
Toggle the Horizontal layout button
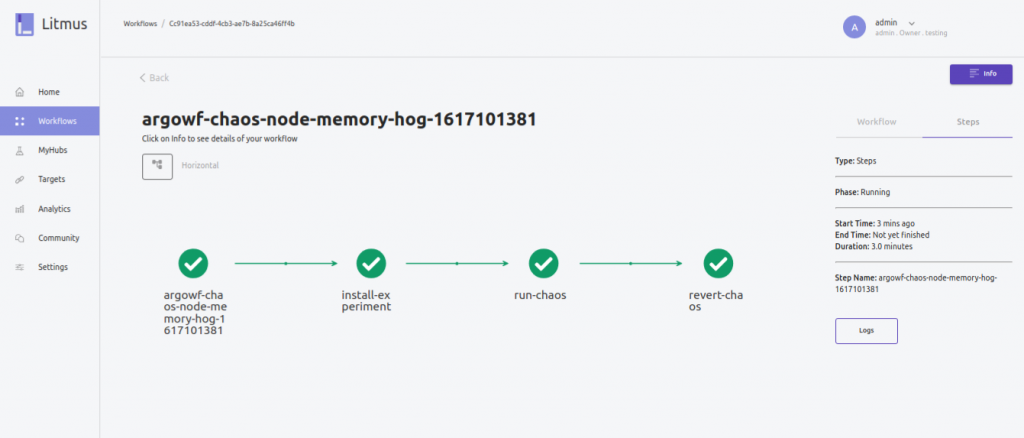(x=157, y=166)
